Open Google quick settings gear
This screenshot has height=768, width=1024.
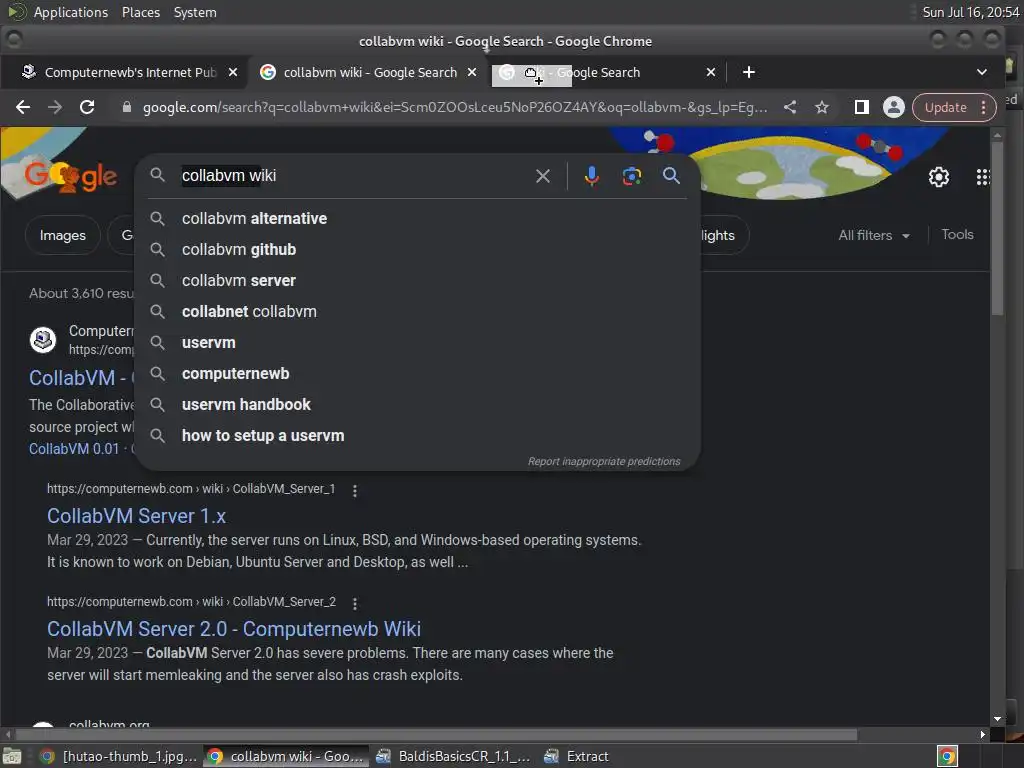[938, 176]
